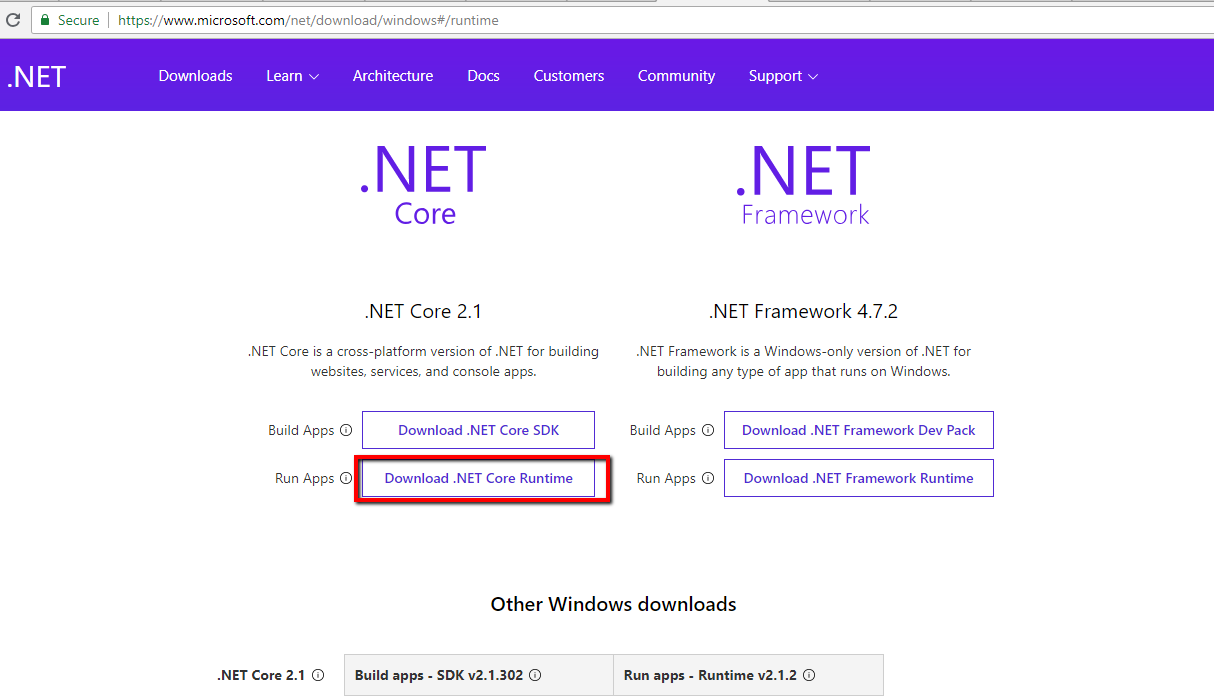Screen dimensions: 1214x696
Task: Open the Docs menu item
Action: click(x=483, y=75)
